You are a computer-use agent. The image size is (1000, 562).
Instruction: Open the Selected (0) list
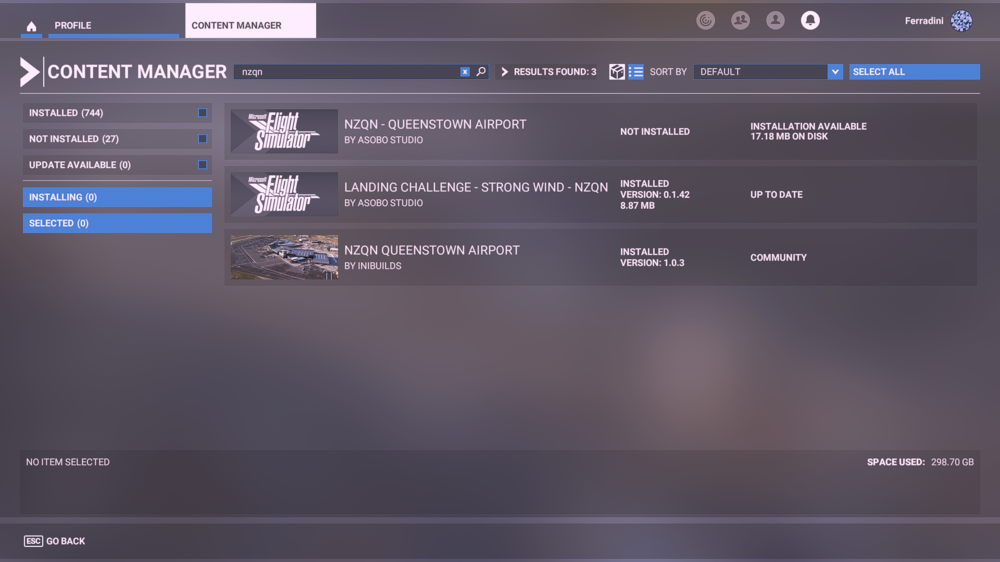pyautogui.click(x=117, y=223)
